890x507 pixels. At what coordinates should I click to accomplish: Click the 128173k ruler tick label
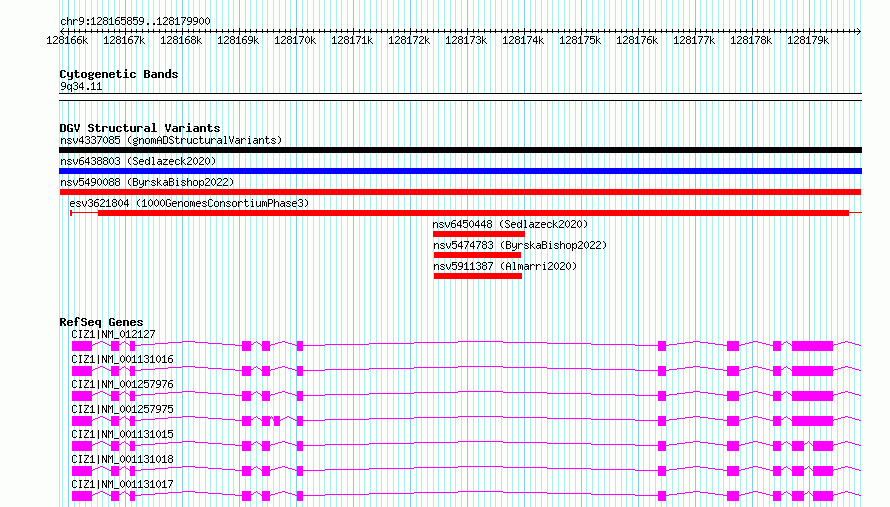pyautogui.click(x=466, y=40)
